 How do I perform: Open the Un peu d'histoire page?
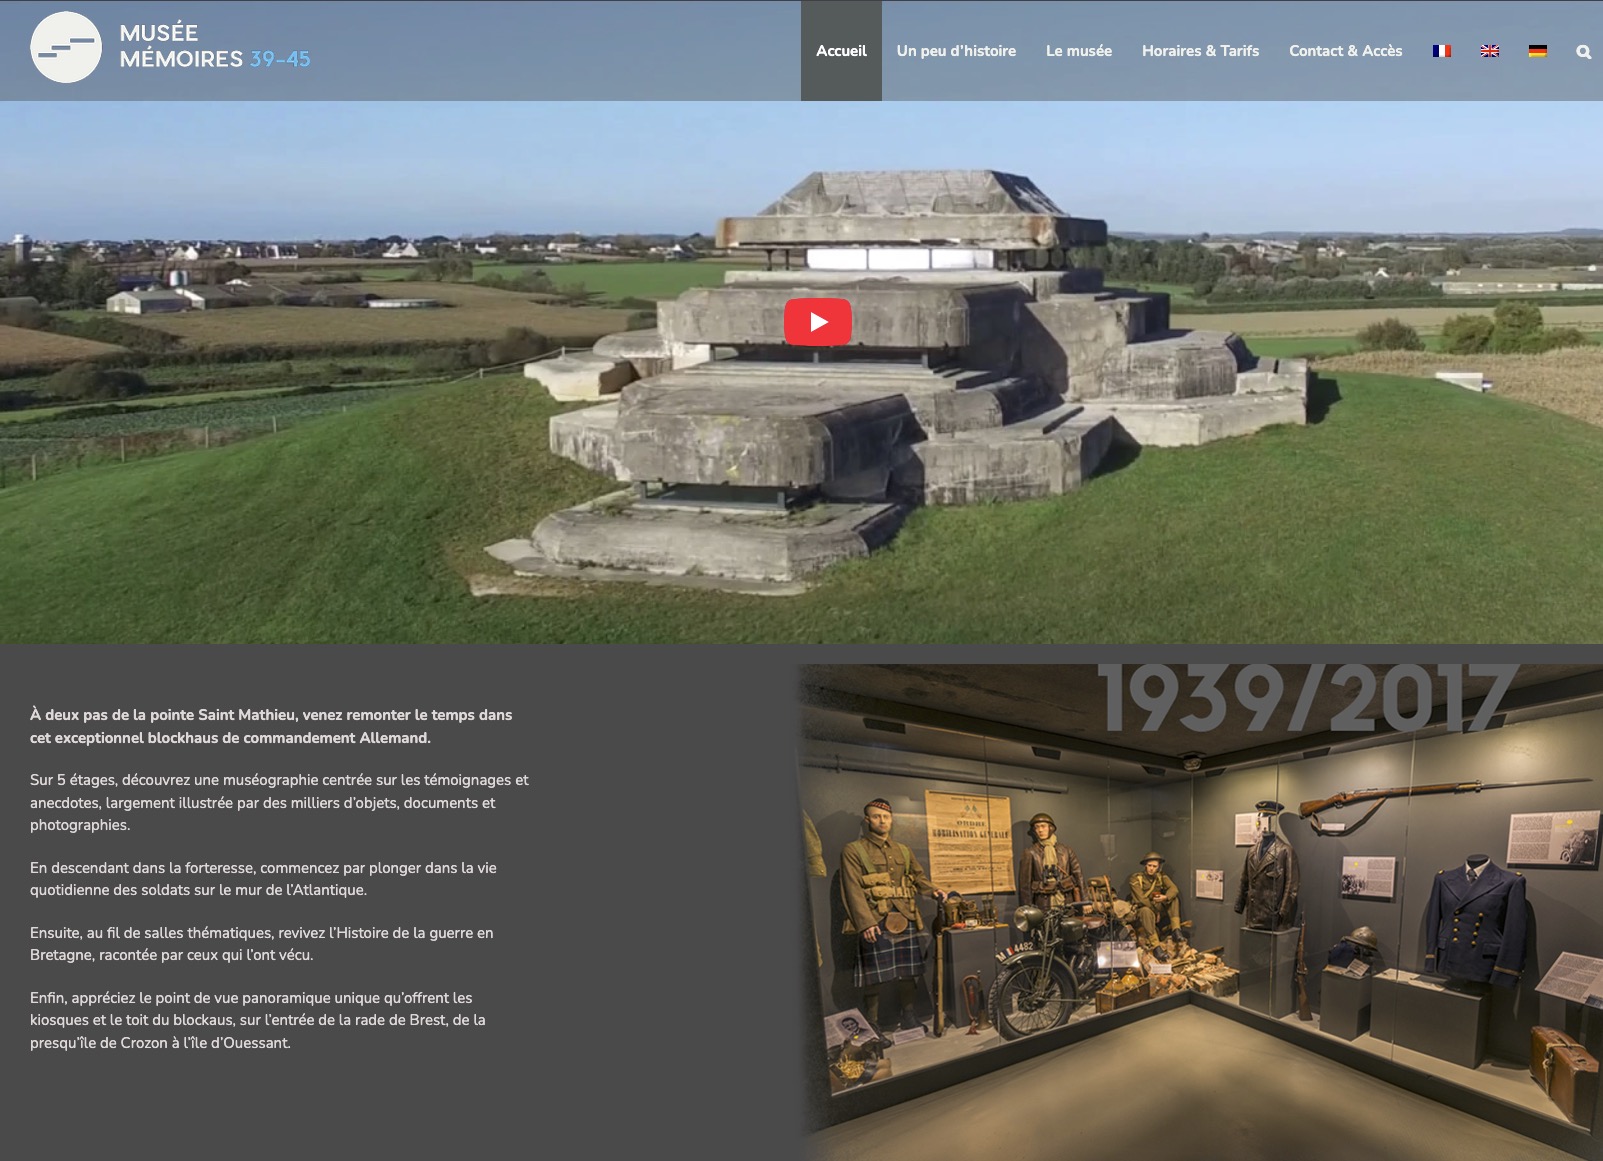coord(956,51)
